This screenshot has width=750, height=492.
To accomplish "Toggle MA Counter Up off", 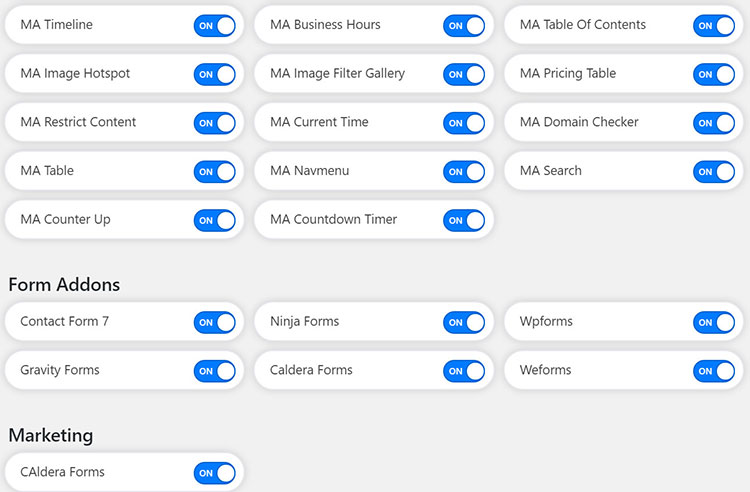I will (x=215, y=220).
